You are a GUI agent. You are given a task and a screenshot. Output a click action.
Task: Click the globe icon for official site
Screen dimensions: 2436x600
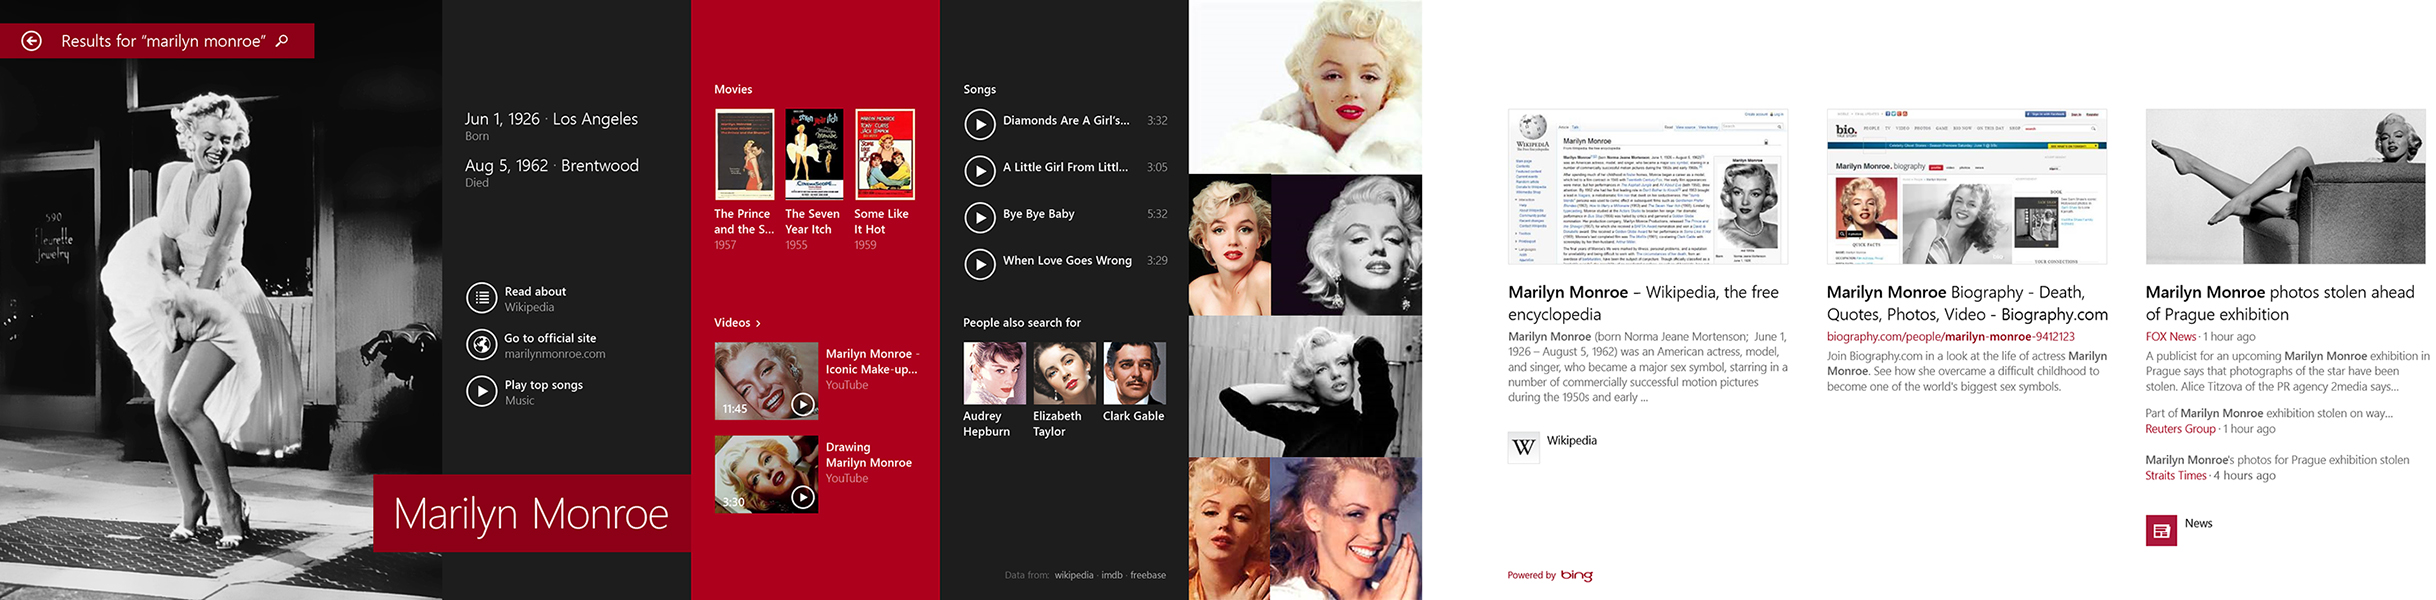coord(482,345)
